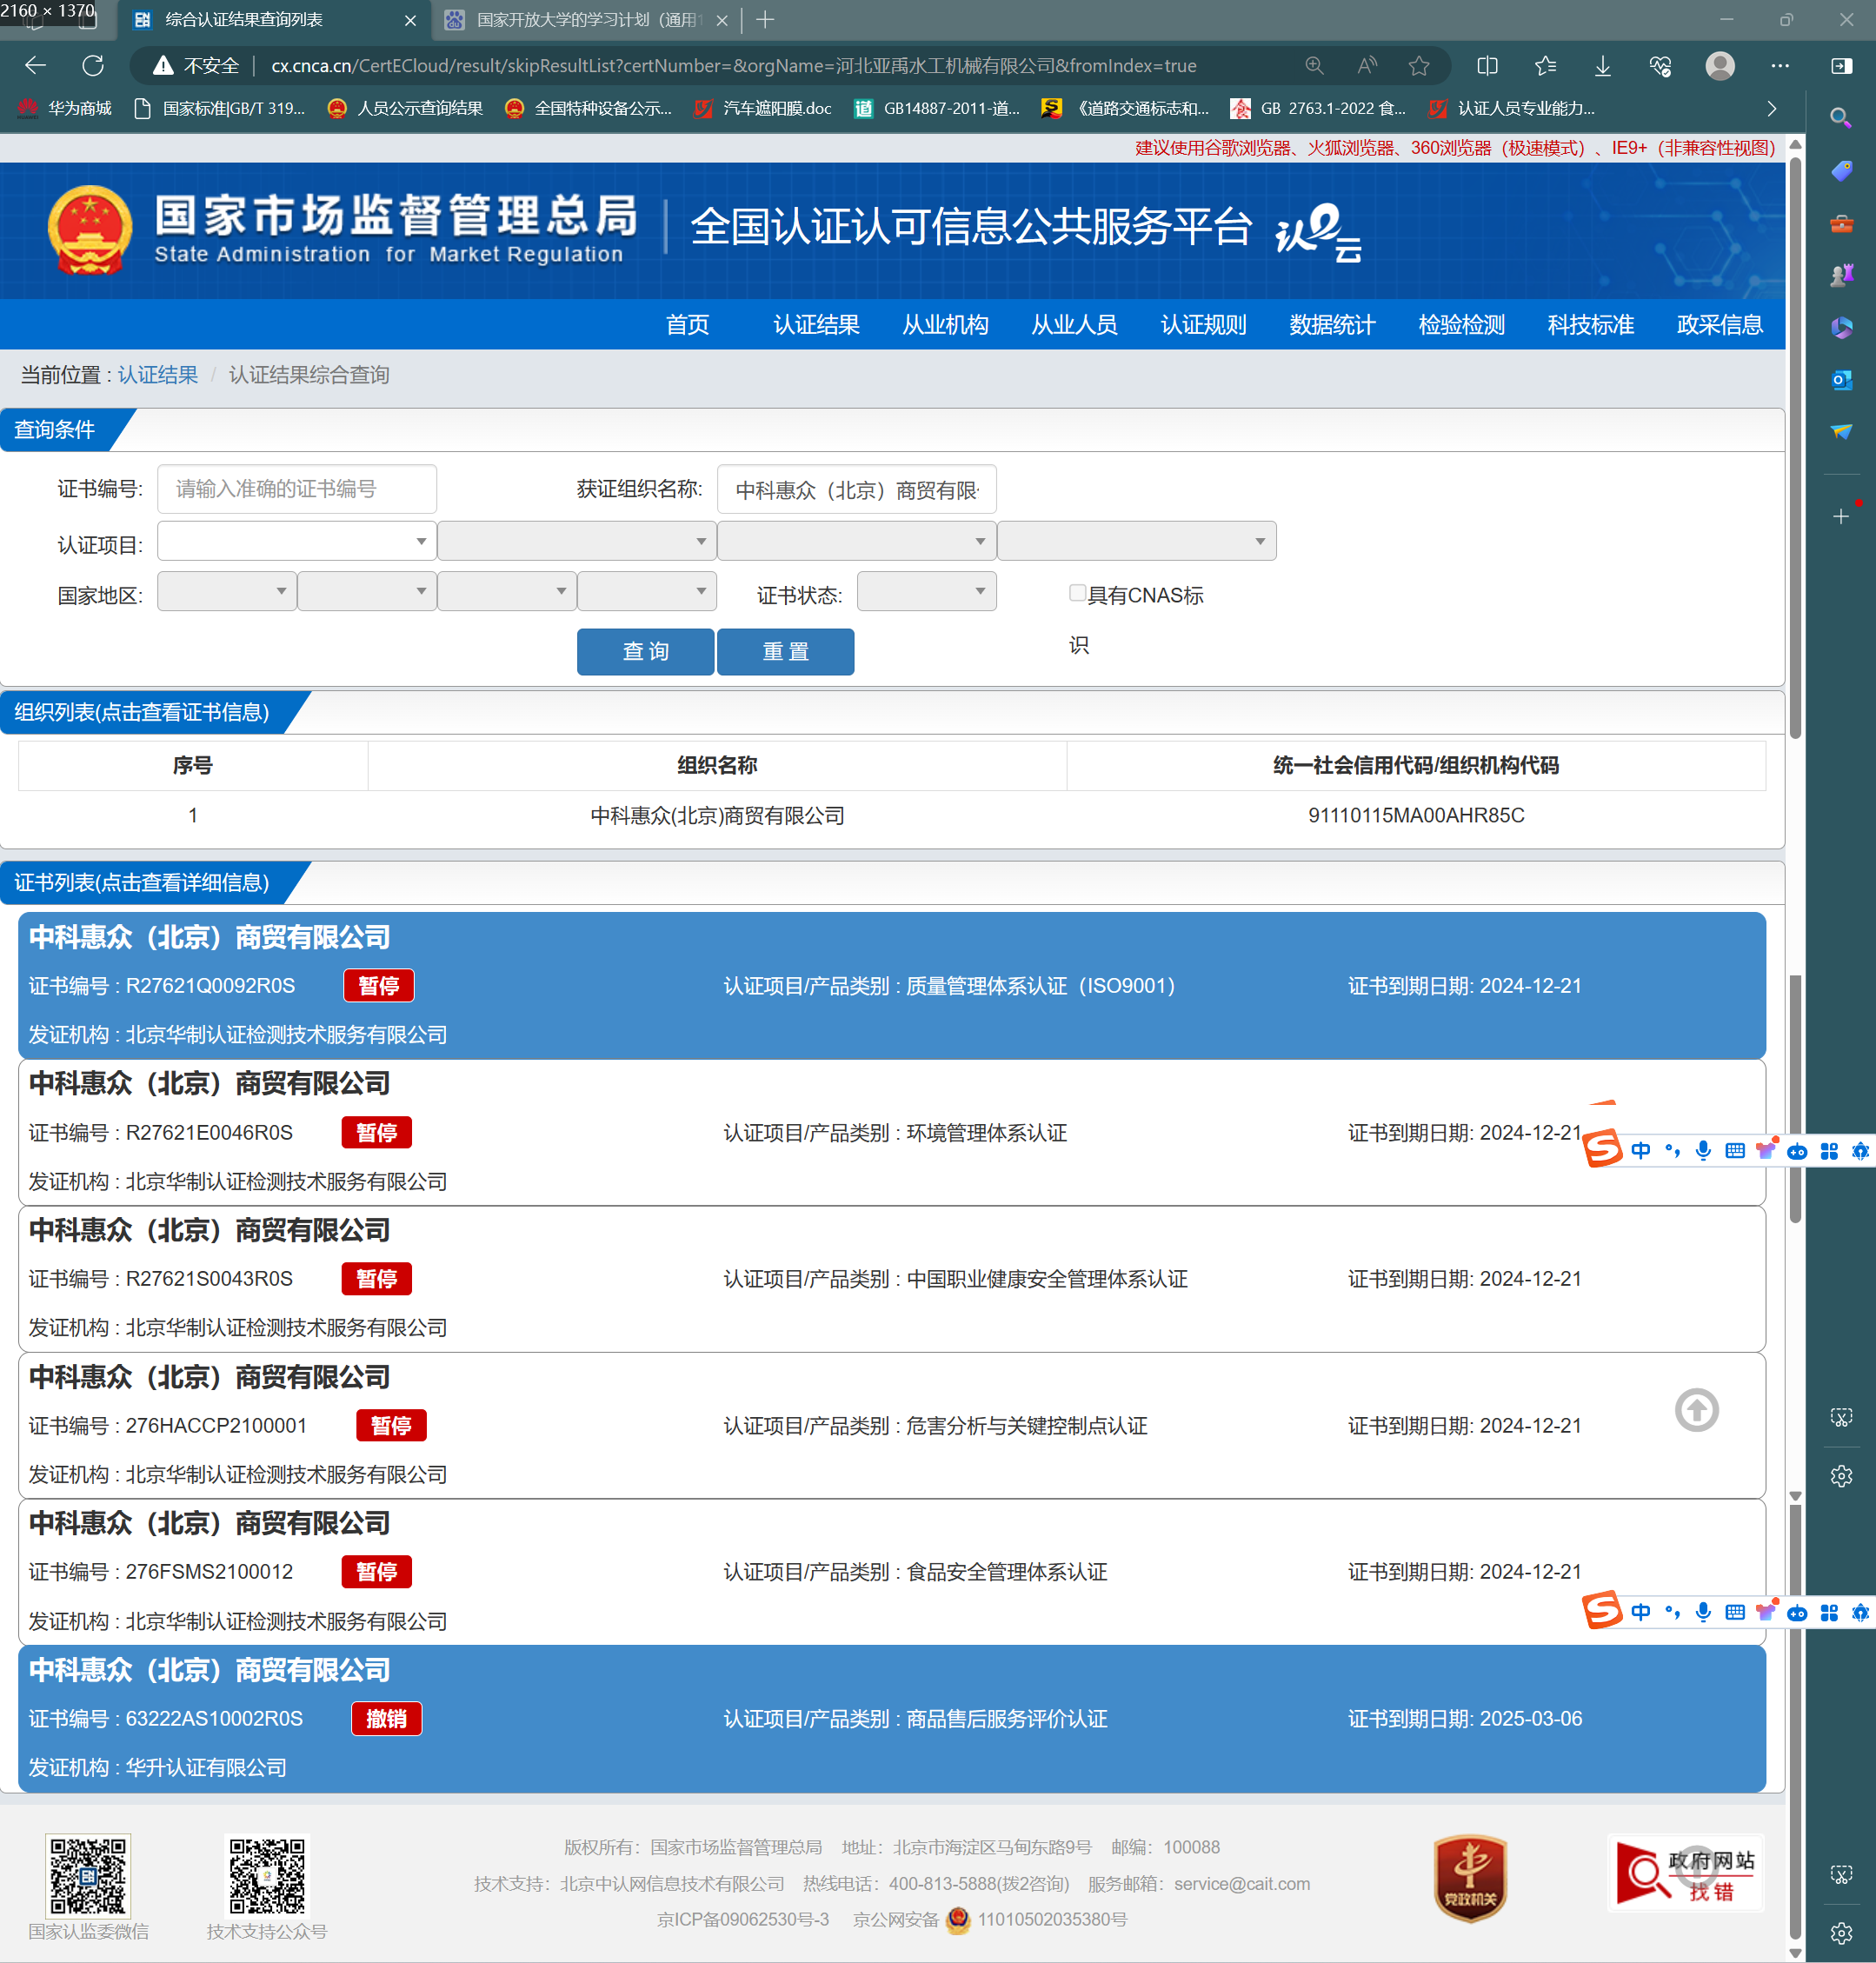Open 首页 navigation item
The width and height of the screenshot is (1876, 1963).
[x=688, y=325]
